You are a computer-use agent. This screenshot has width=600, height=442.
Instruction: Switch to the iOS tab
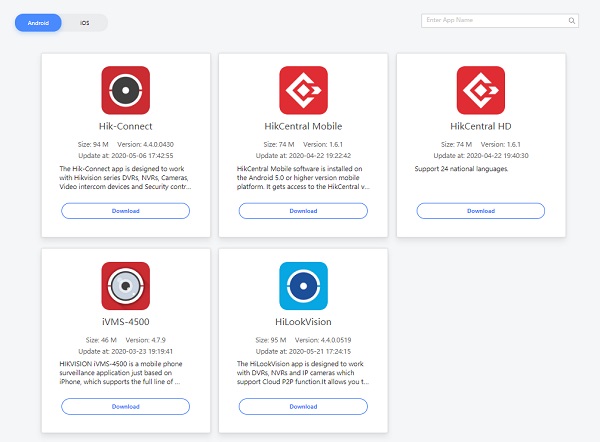[x=85, y=22]
